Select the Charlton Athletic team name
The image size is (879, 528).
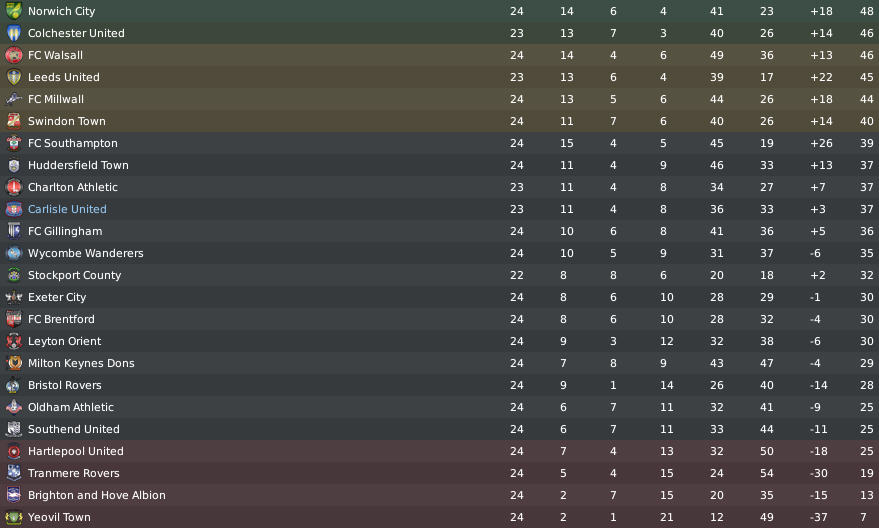tap(73, 187)
